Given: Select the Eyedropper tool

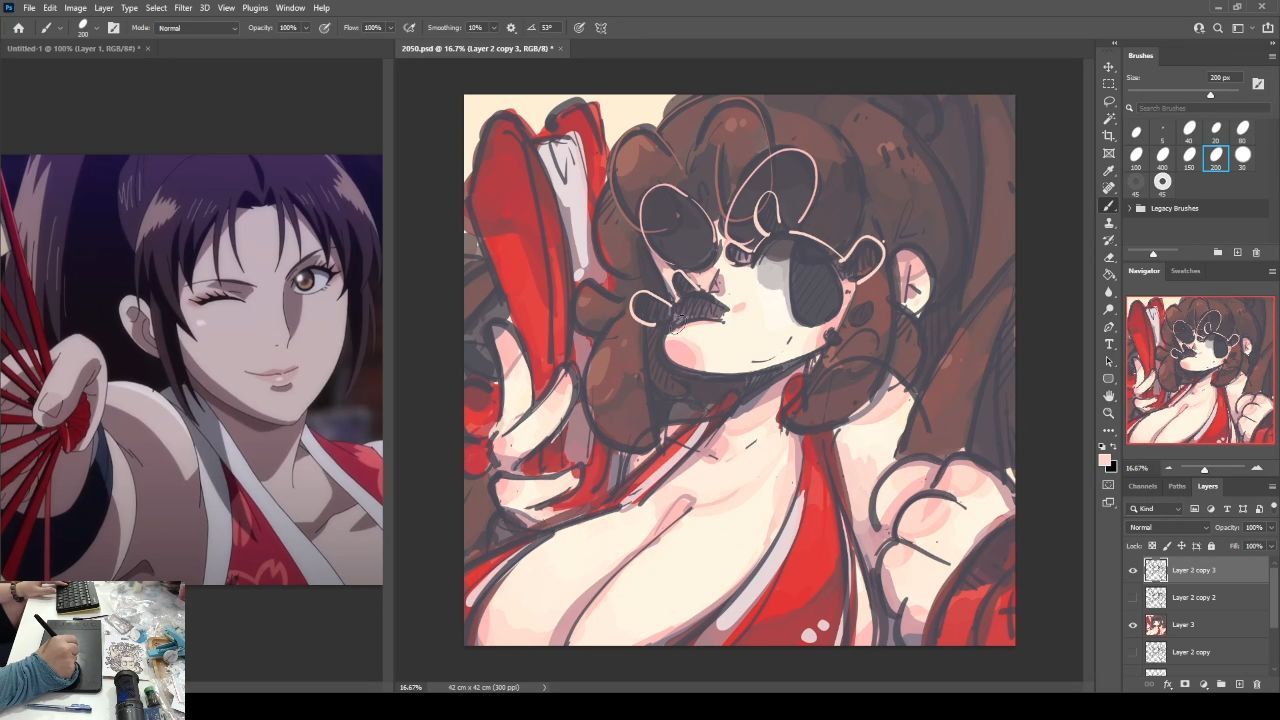Looking at the screenshot, I should [x=1108, y=171].
